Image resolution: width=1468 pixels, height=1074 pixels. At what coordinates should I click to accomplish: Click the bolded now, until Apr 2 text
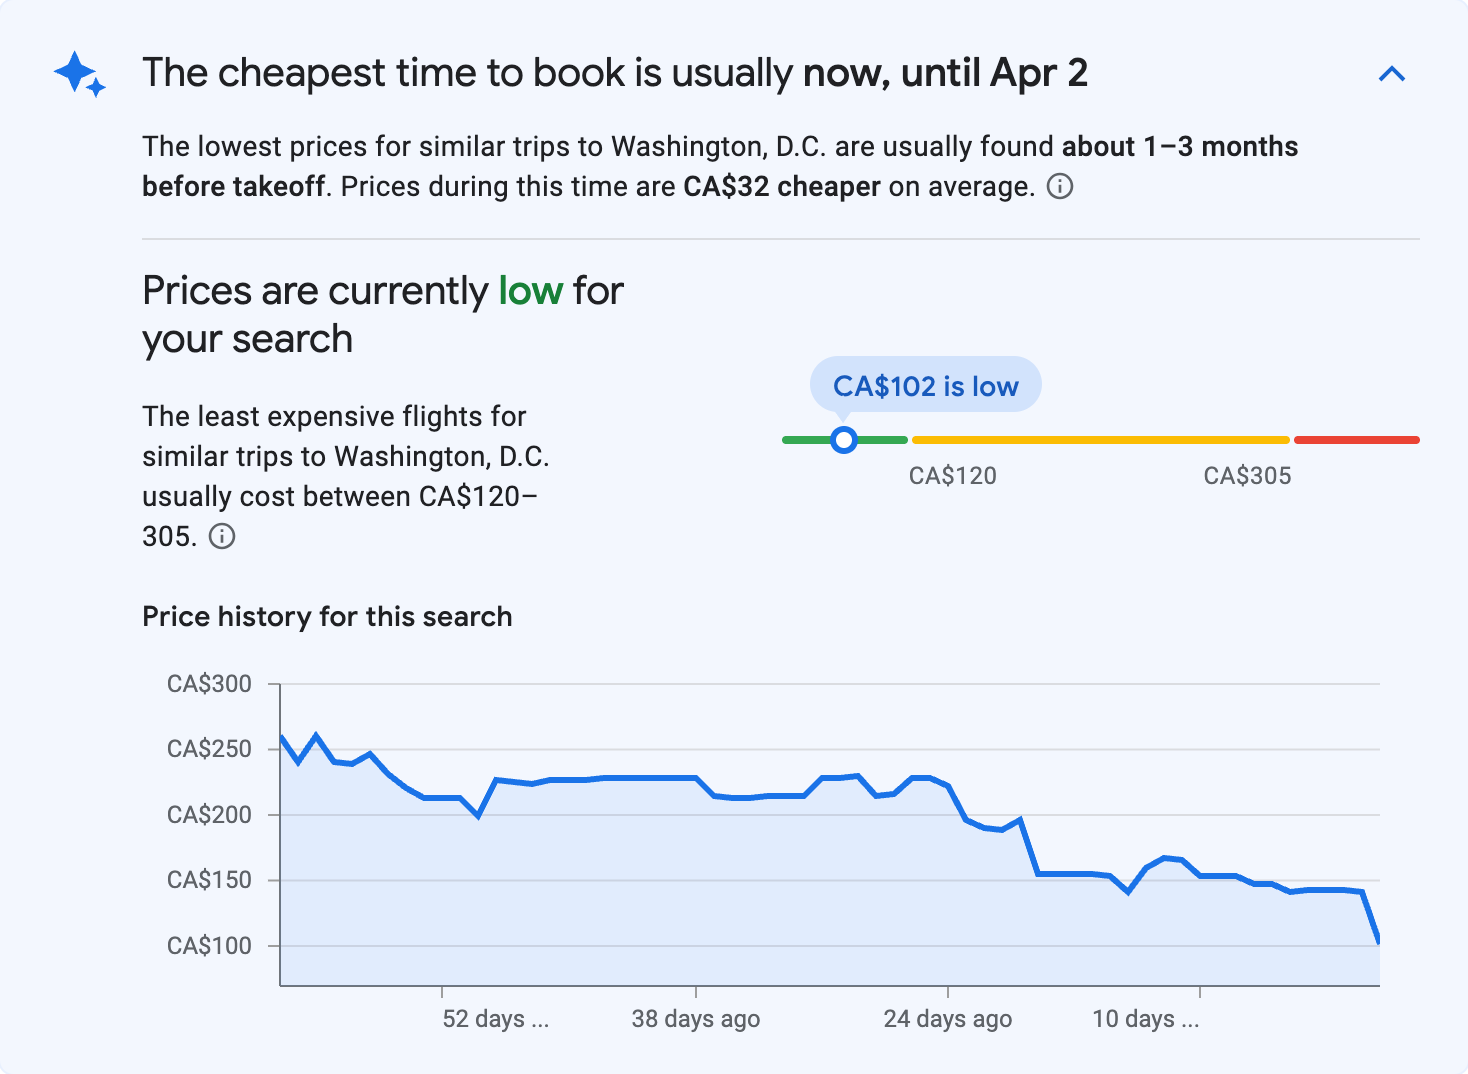(946, 72)
